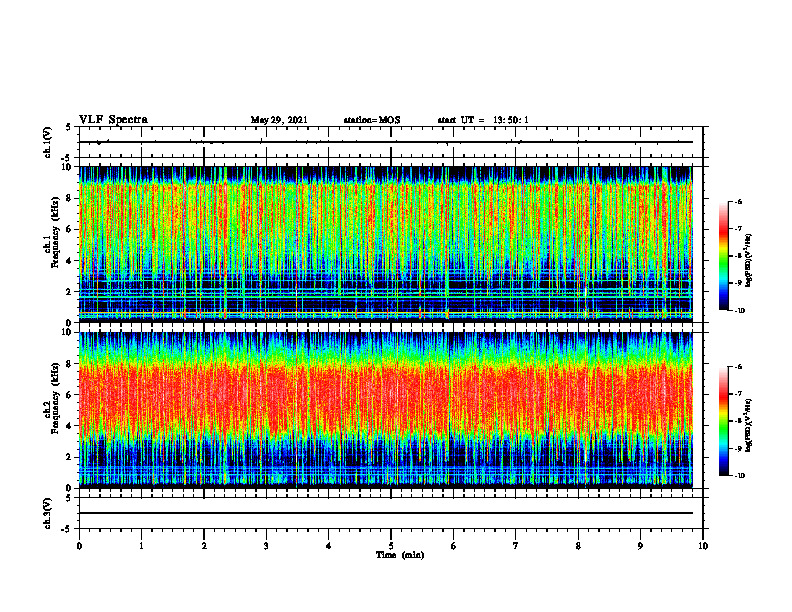
Task: Click the ch.2 spectrogram panel
Action: click(x=386, y=410)
